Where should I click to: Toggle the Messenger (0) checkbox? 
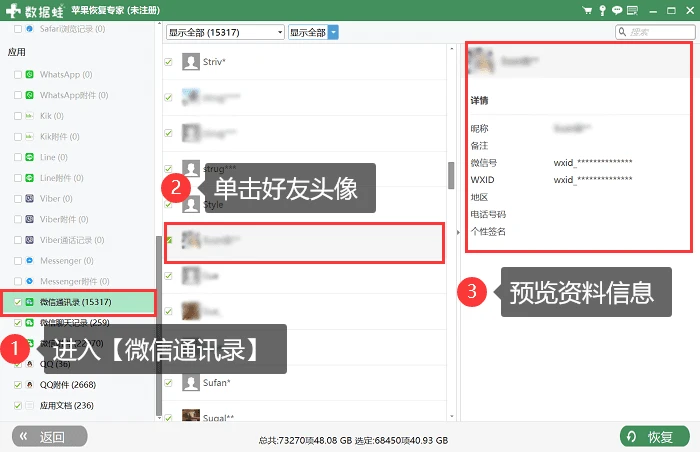point(18,260)
